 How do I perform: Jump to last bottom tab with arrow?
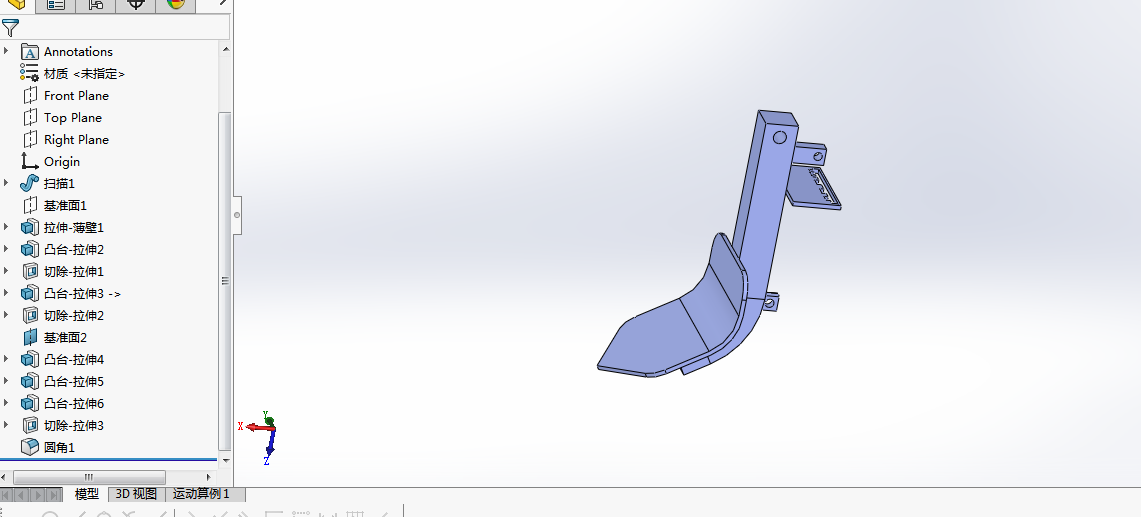[x=55, y=495]
